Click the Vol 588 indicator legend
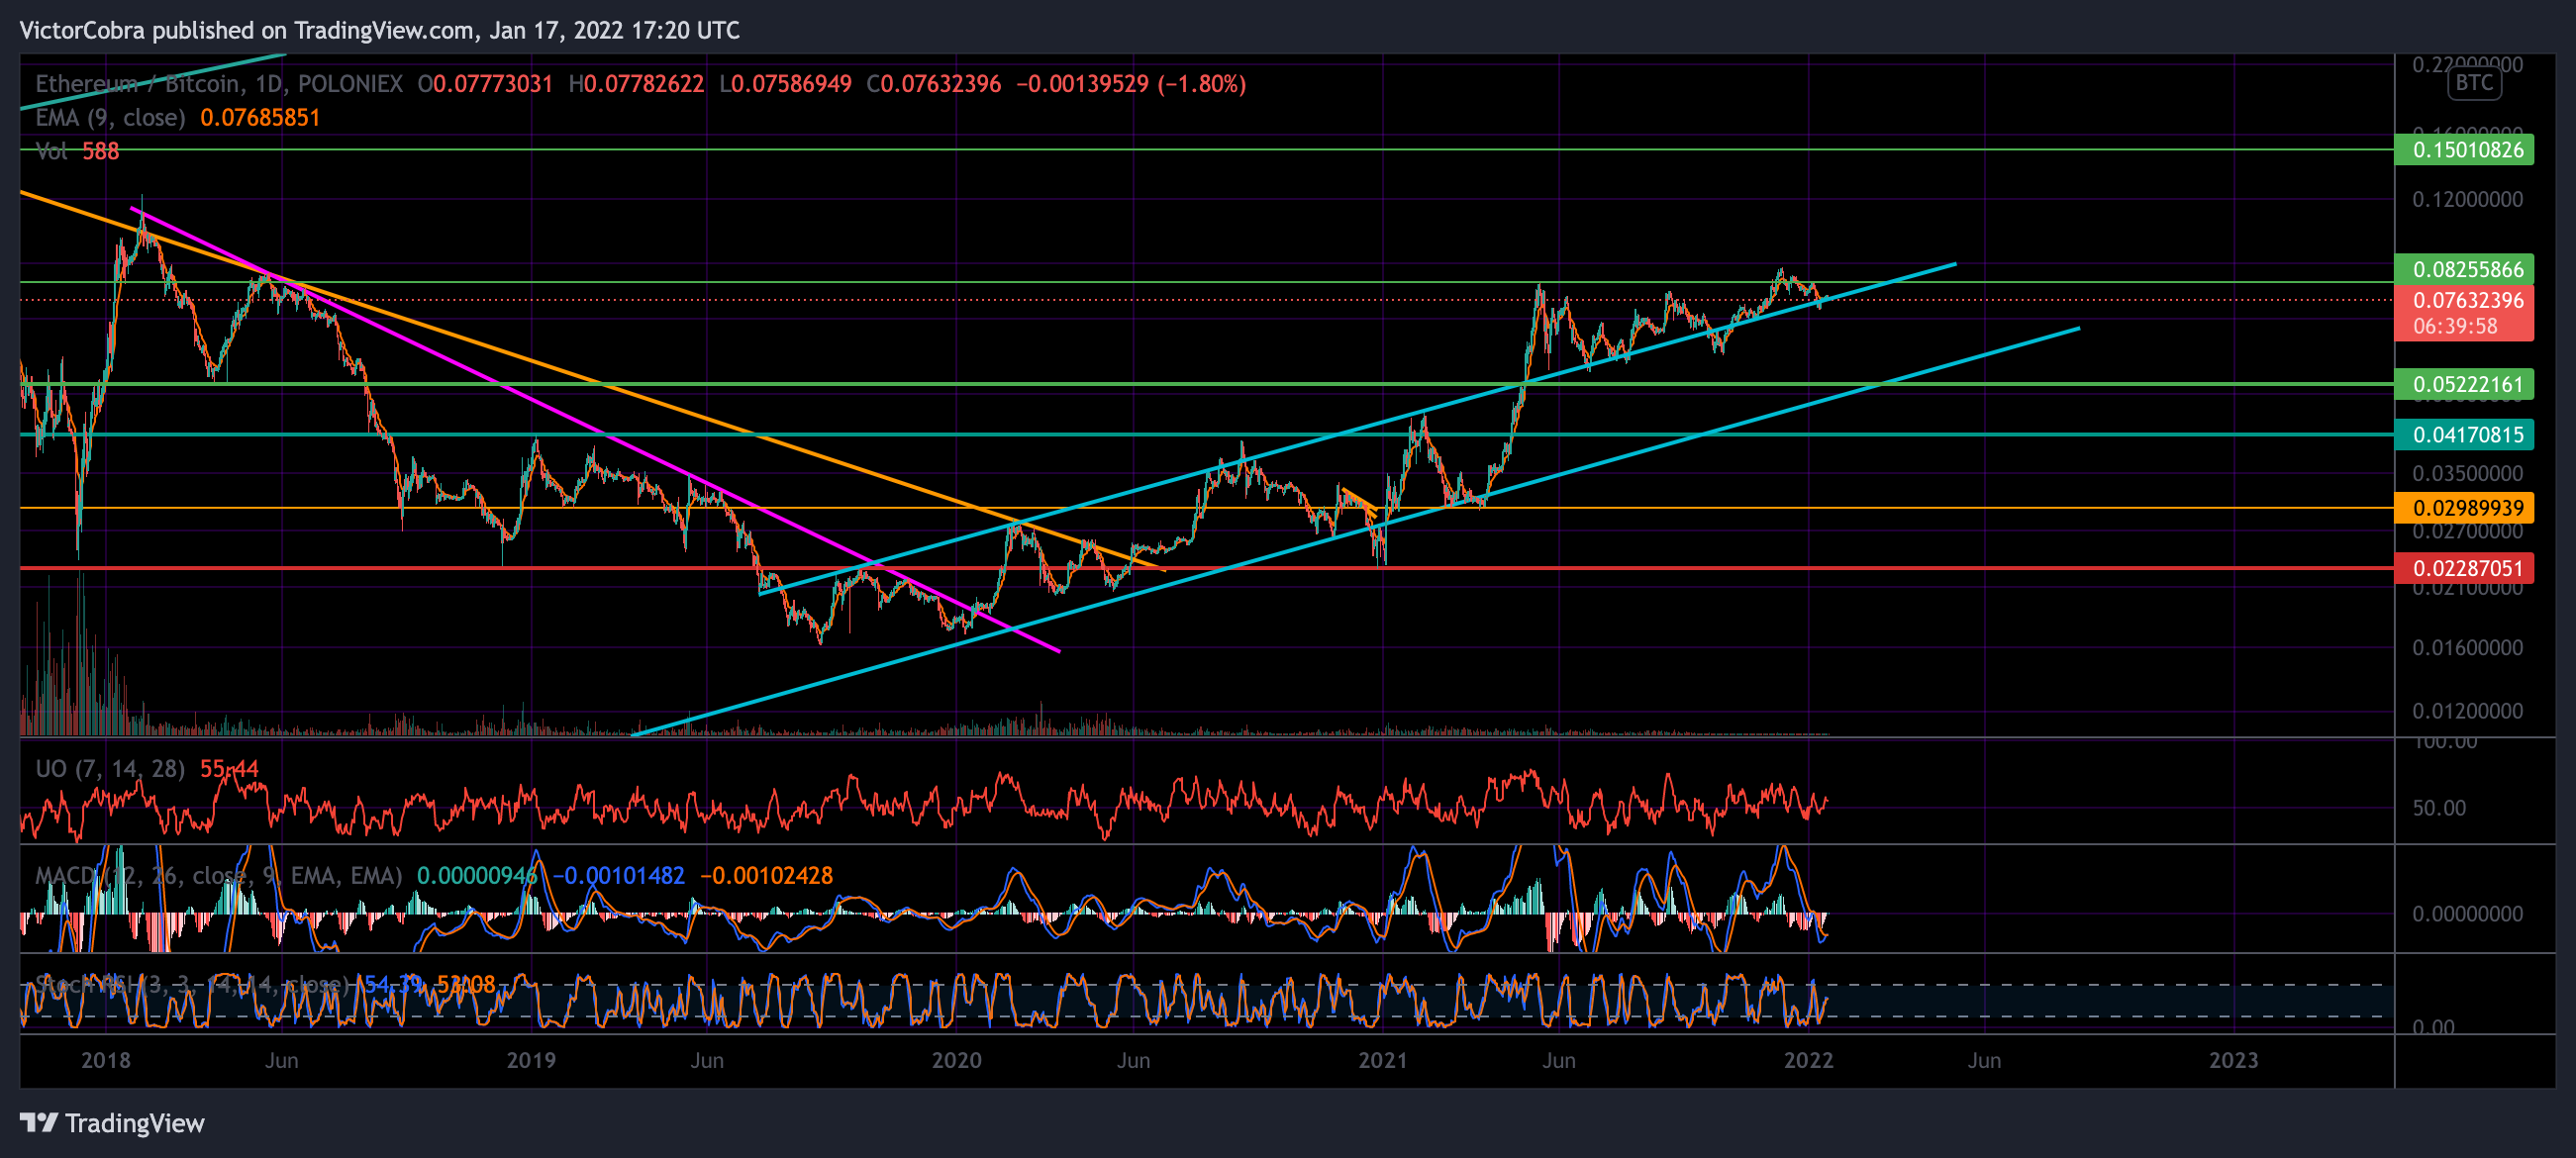 pos(77,151)
